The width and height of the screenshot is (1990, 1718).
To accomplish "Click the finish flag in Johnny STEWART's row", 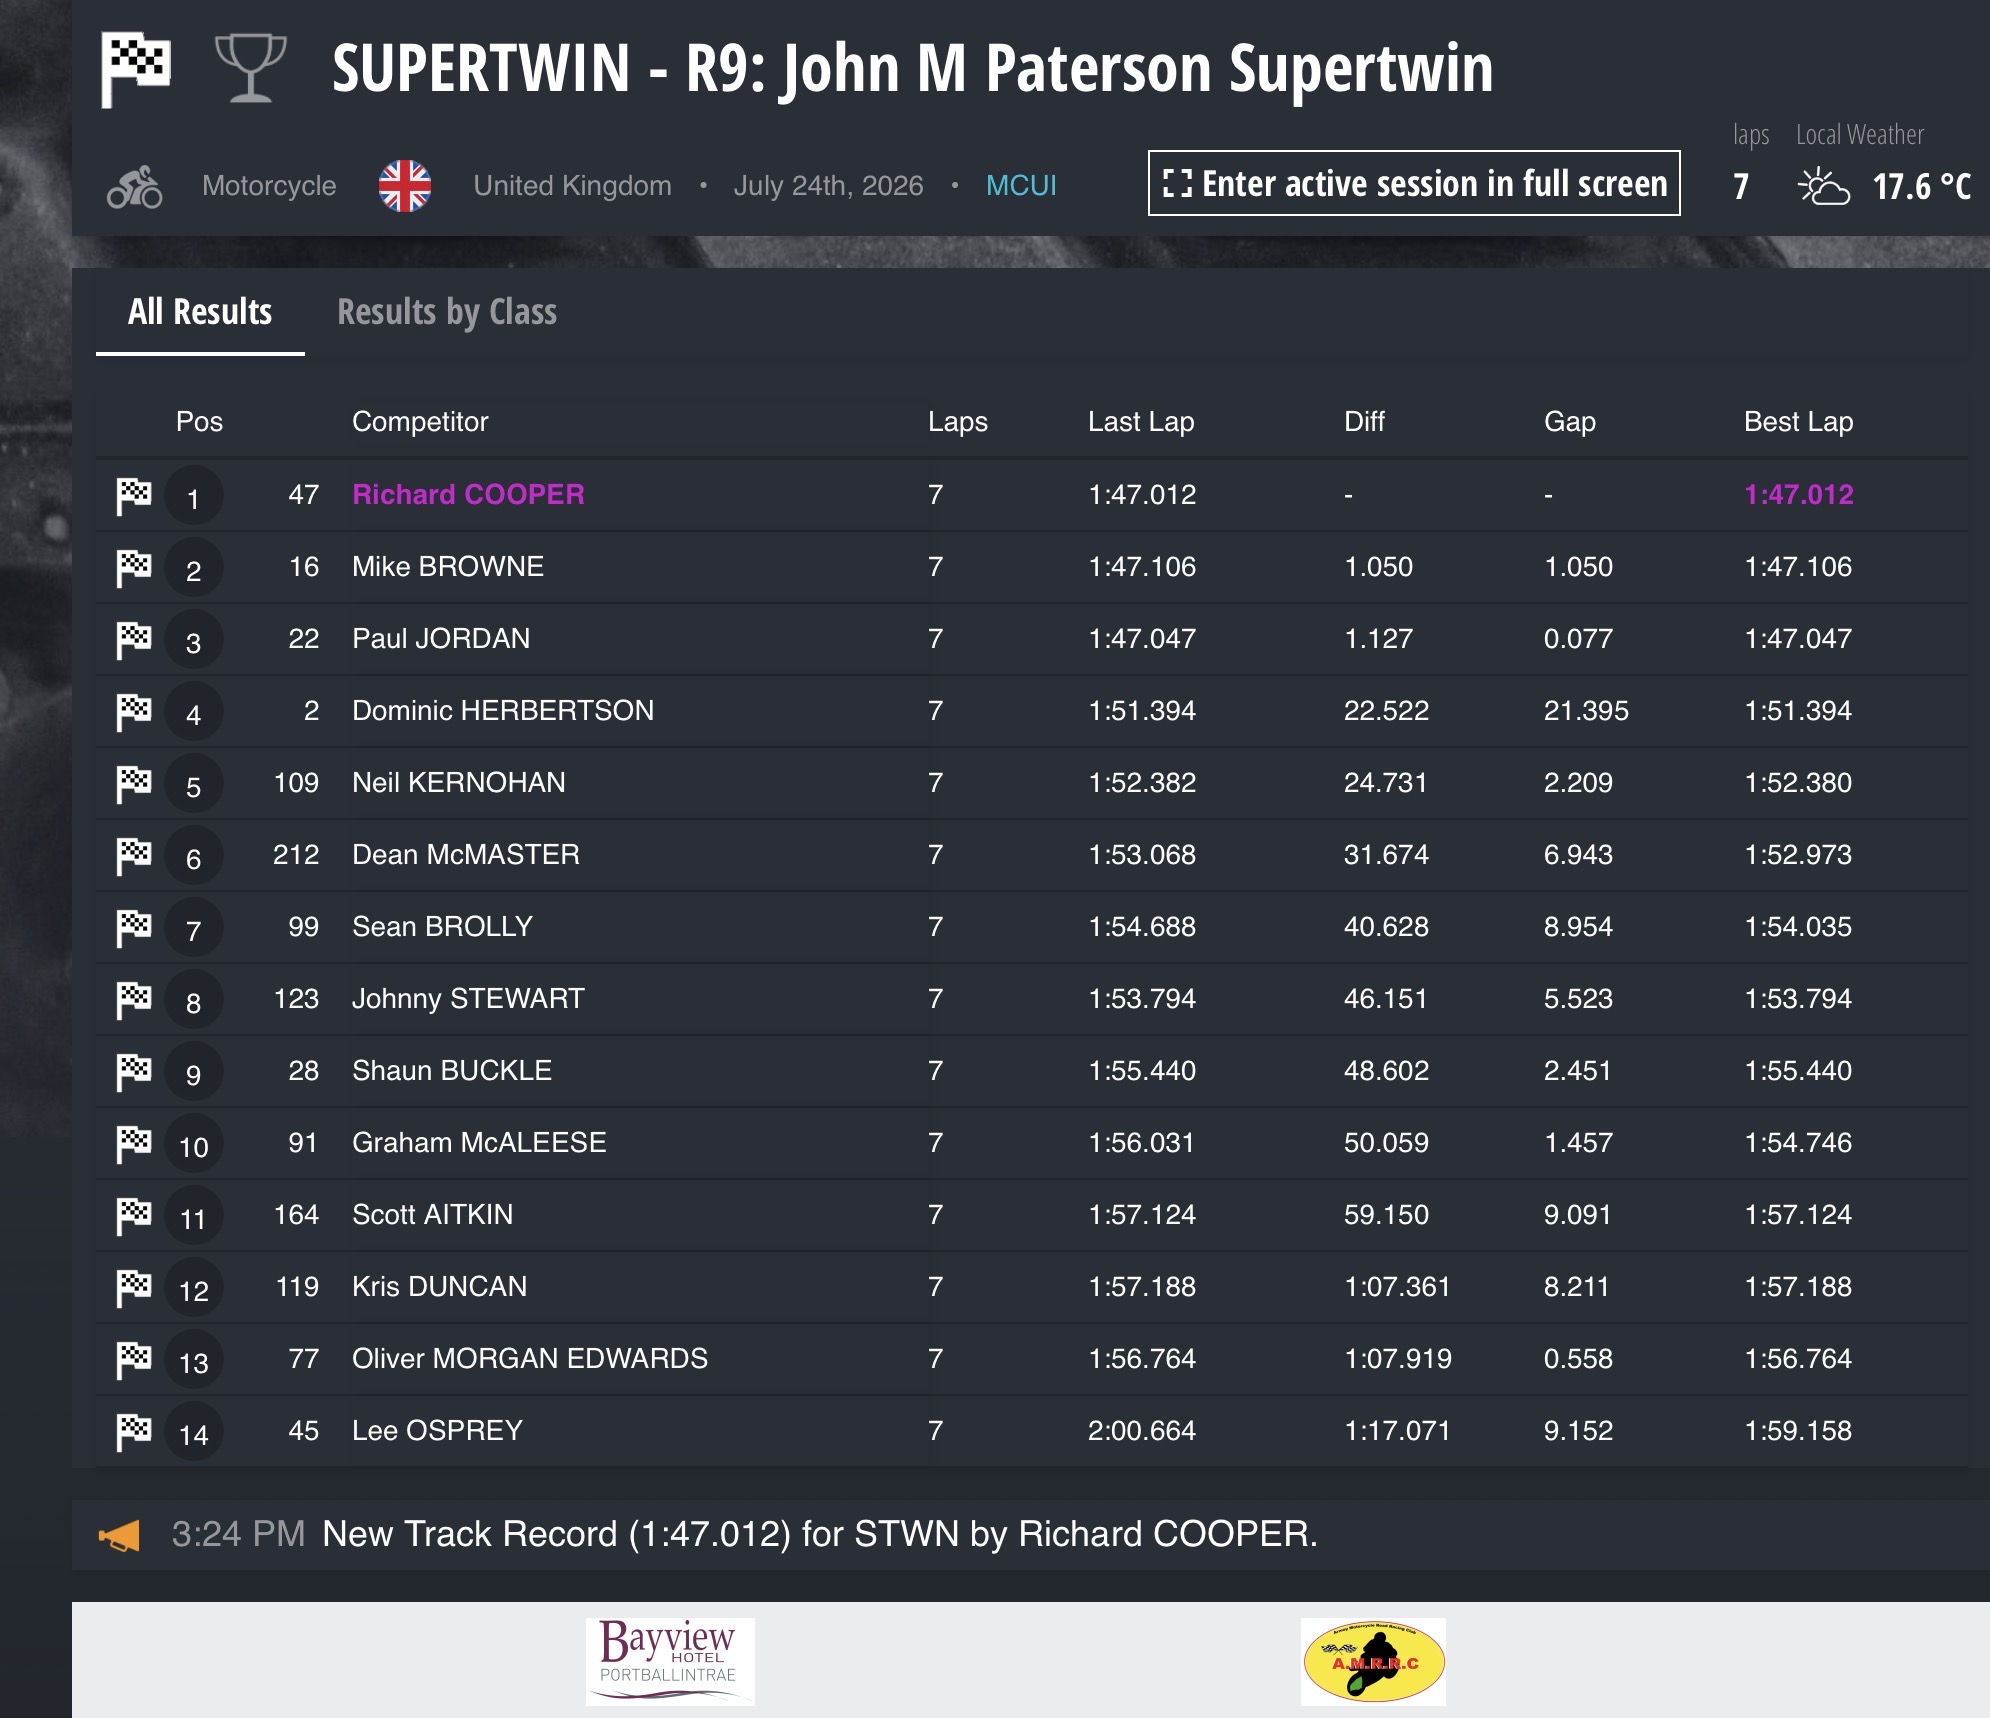I will click(x=134, y=999).
